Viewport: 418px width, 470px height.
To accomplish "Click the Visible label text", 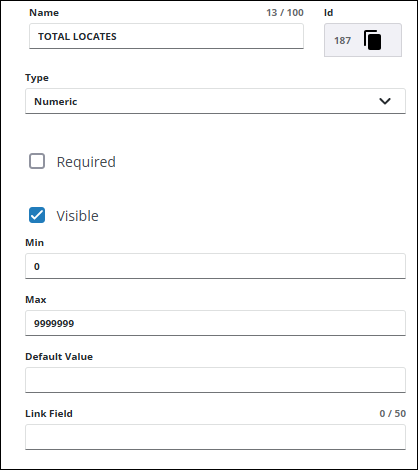I will pos(77,216).
